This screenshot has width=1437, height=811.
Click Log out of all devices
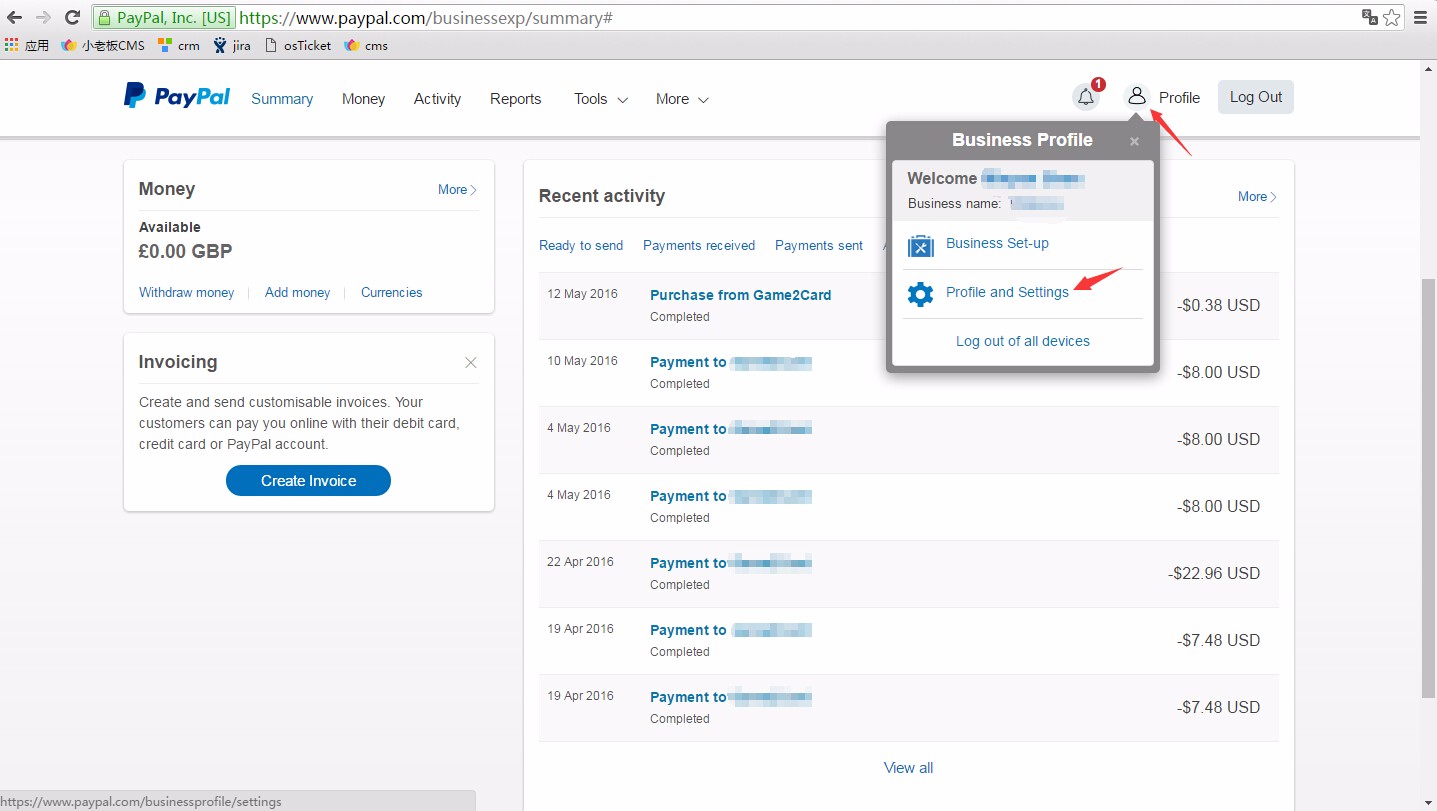click(1023, 341)
